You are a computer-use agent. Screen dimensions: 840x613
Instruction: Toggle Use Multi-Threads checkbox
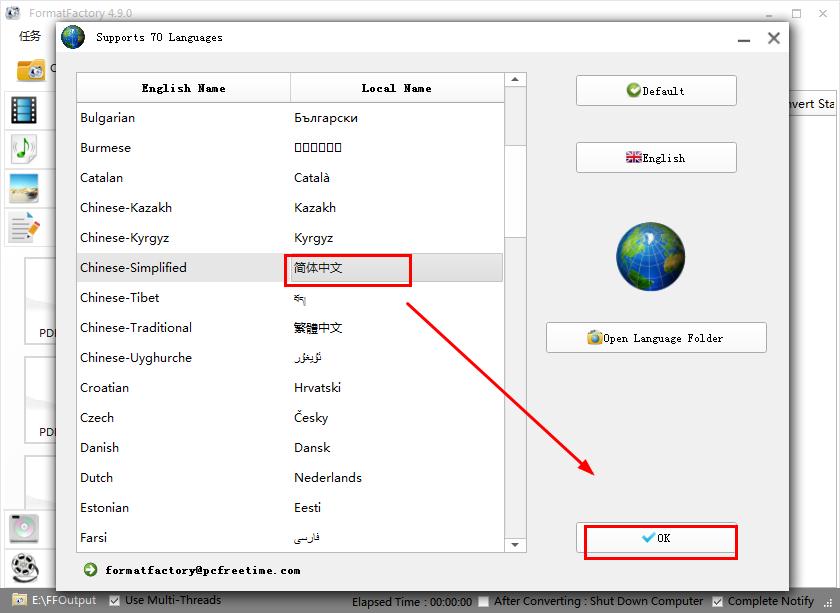114,601
